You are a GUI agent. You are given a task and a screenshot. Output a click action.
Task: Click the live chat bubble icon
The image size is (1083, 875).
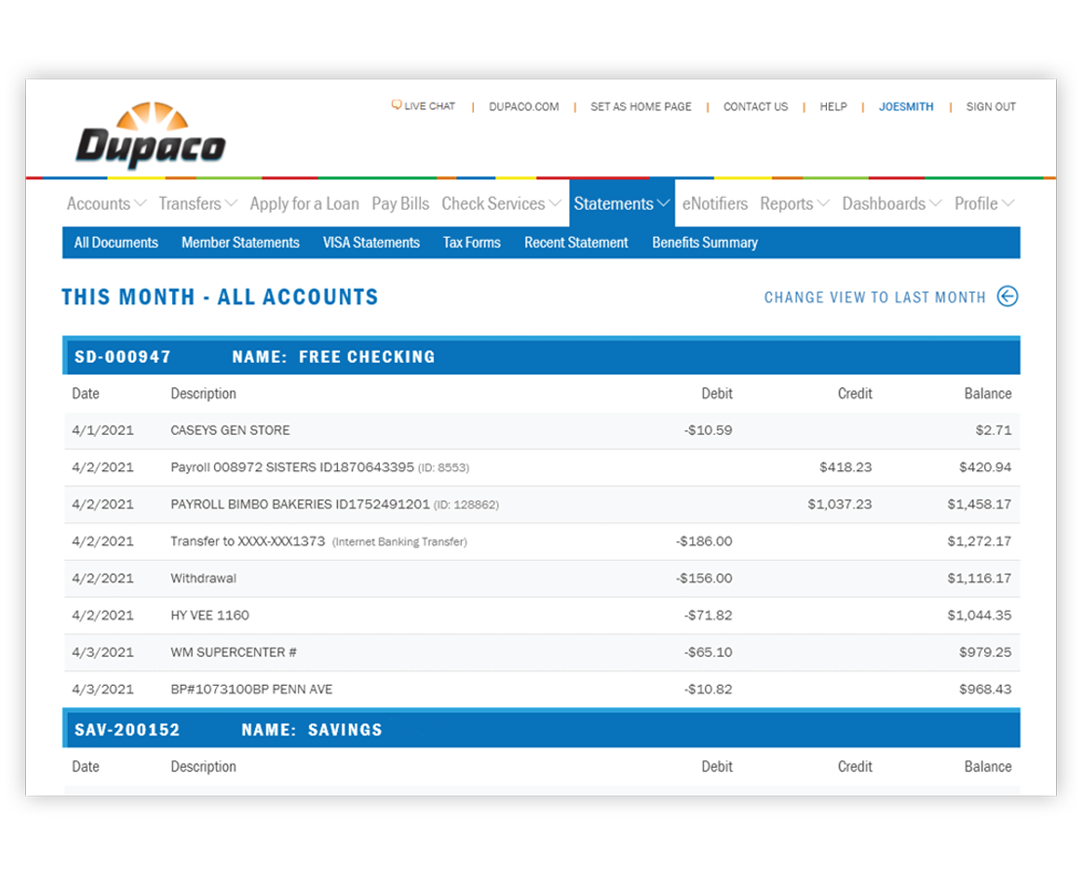tap(396, 105)
